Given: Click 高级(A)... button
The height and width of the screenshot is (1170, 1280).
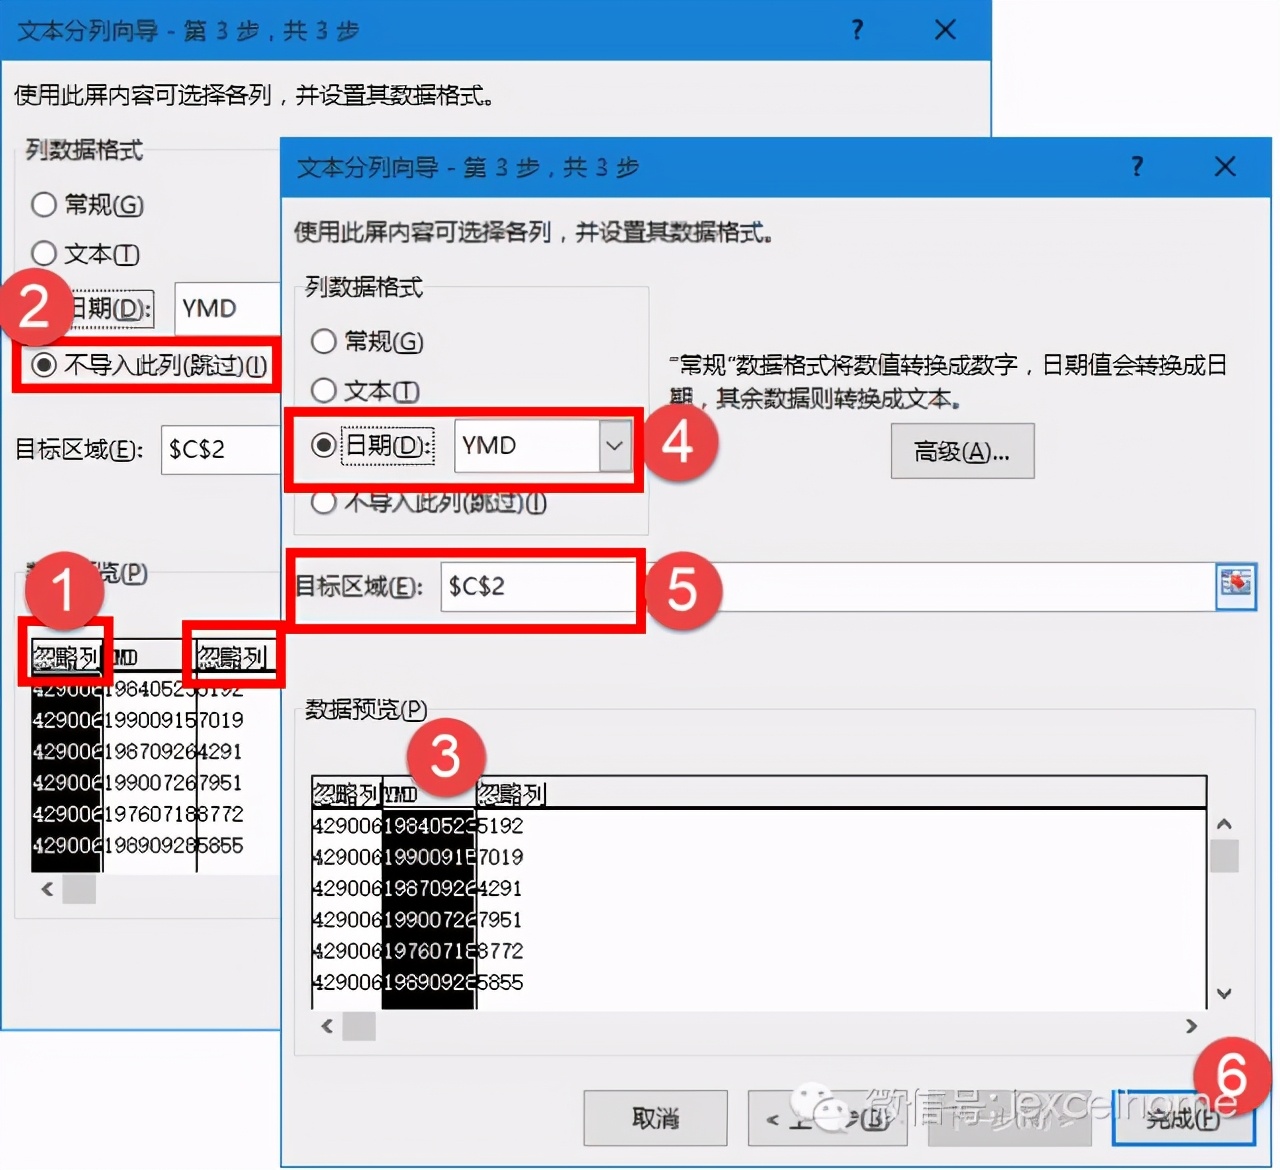Looking at the screenshot, I should click(x=962, y=451).
